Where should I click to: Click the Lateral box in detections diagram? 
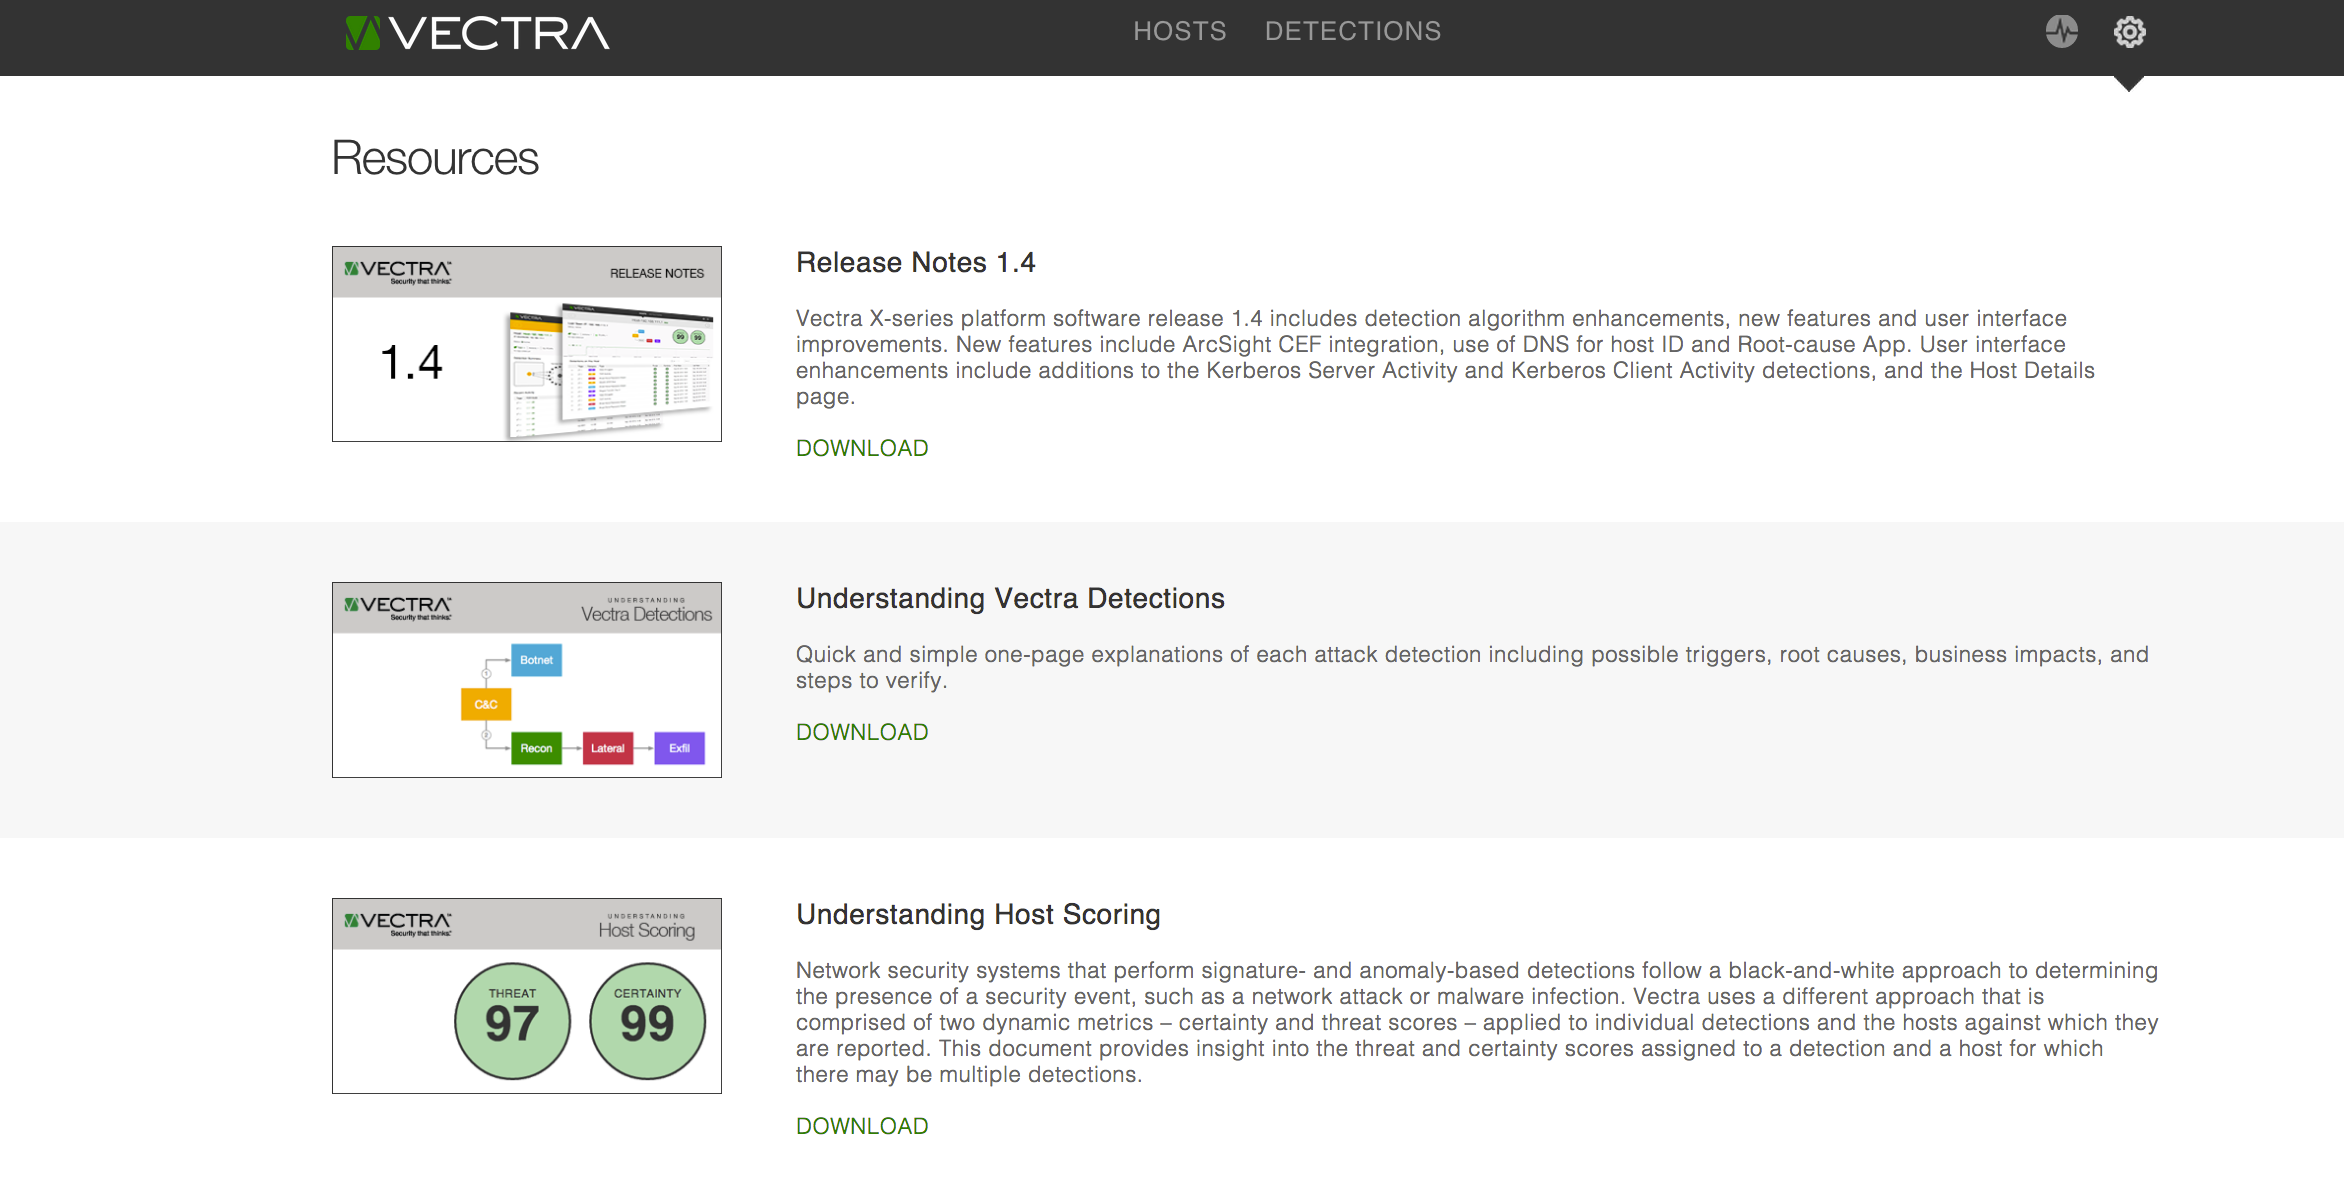click(x=608, y=748)
